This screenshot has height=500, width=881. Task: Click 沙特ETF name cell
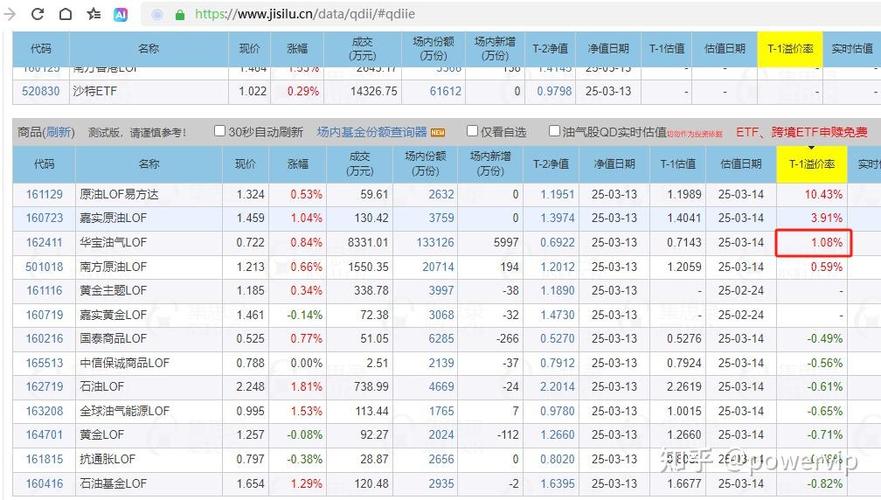149,91
